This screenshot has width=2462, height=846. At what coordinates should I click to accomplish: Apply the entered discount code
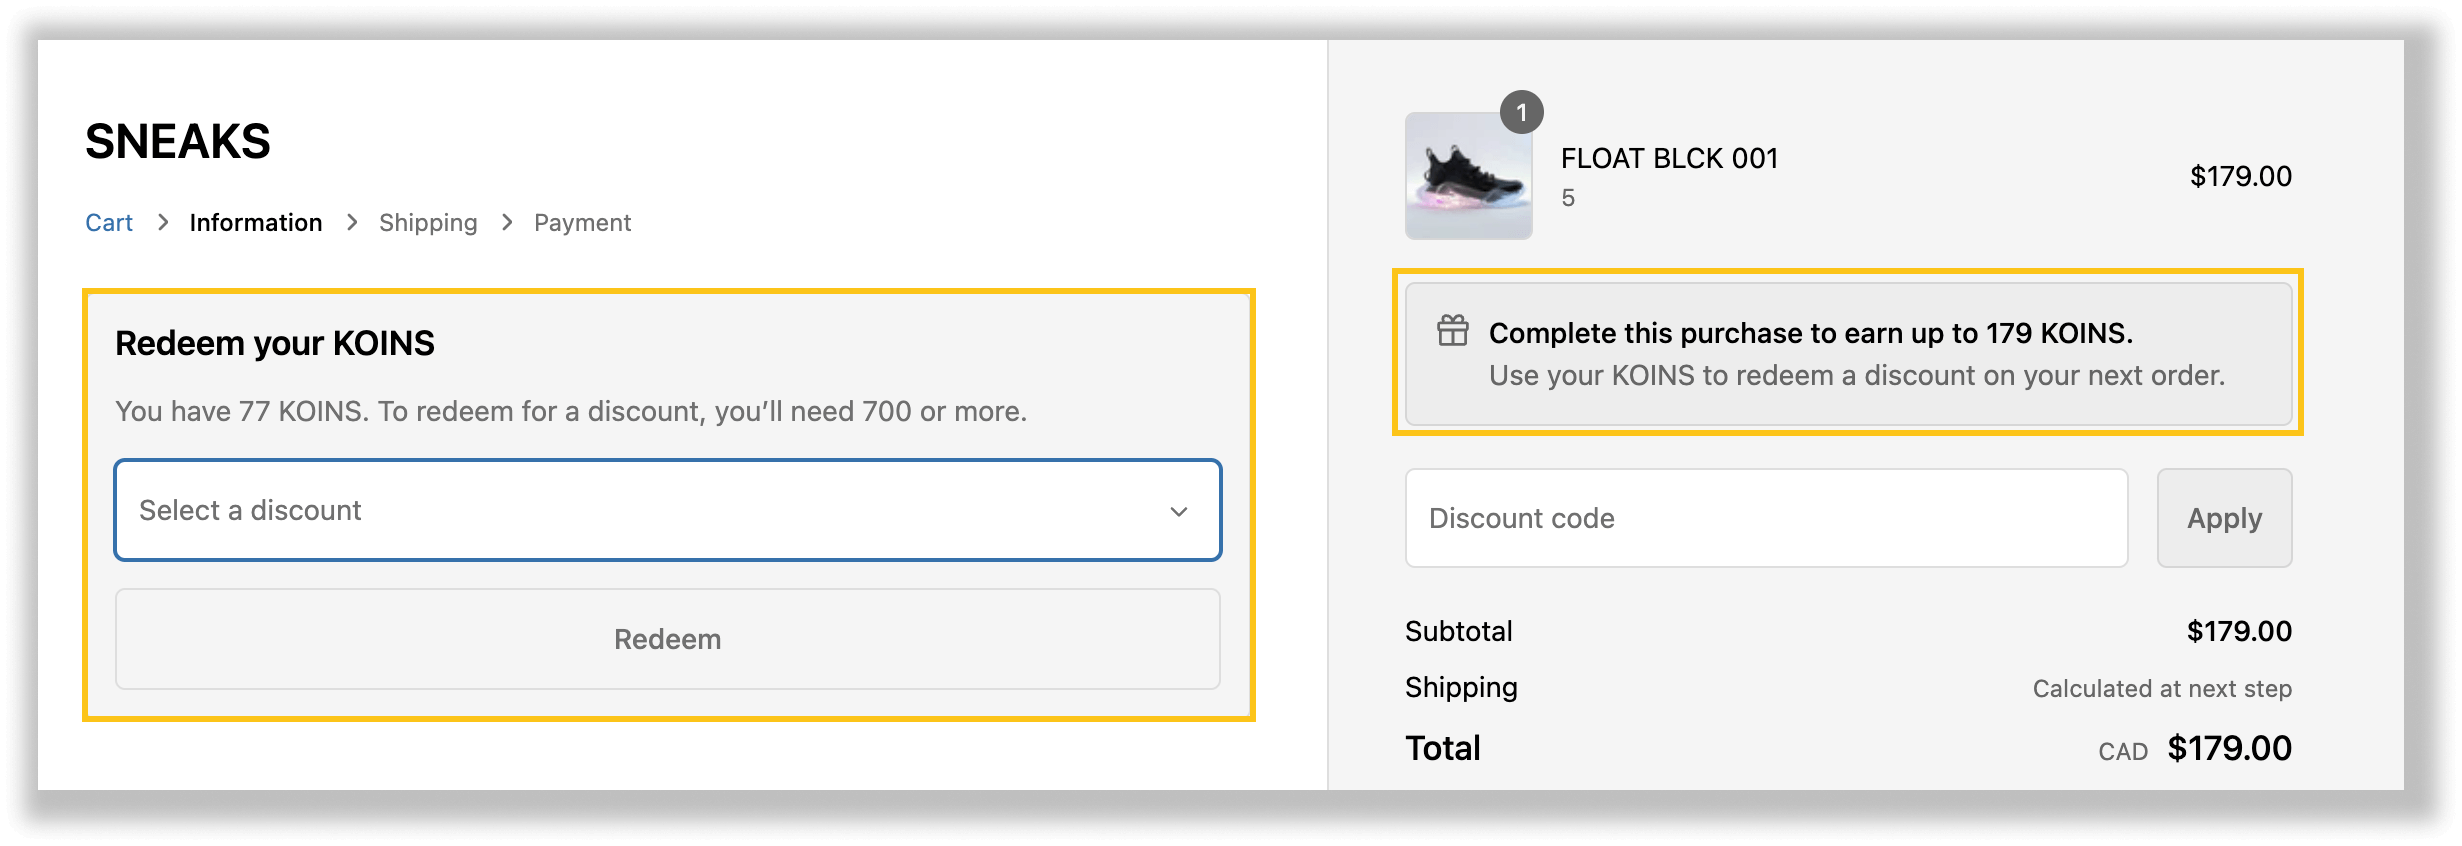2224,518
